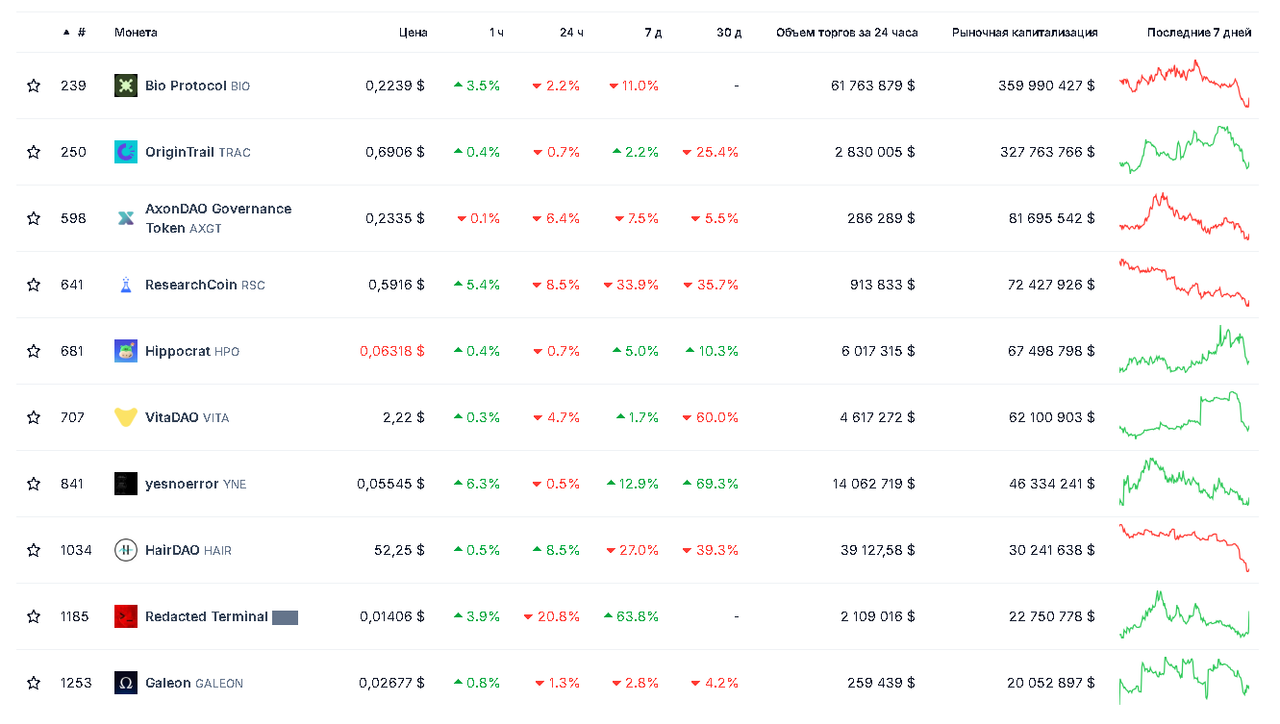
Task: Star HairDAO as favorite
Action: pyautogui.click(x=34, y=550)
